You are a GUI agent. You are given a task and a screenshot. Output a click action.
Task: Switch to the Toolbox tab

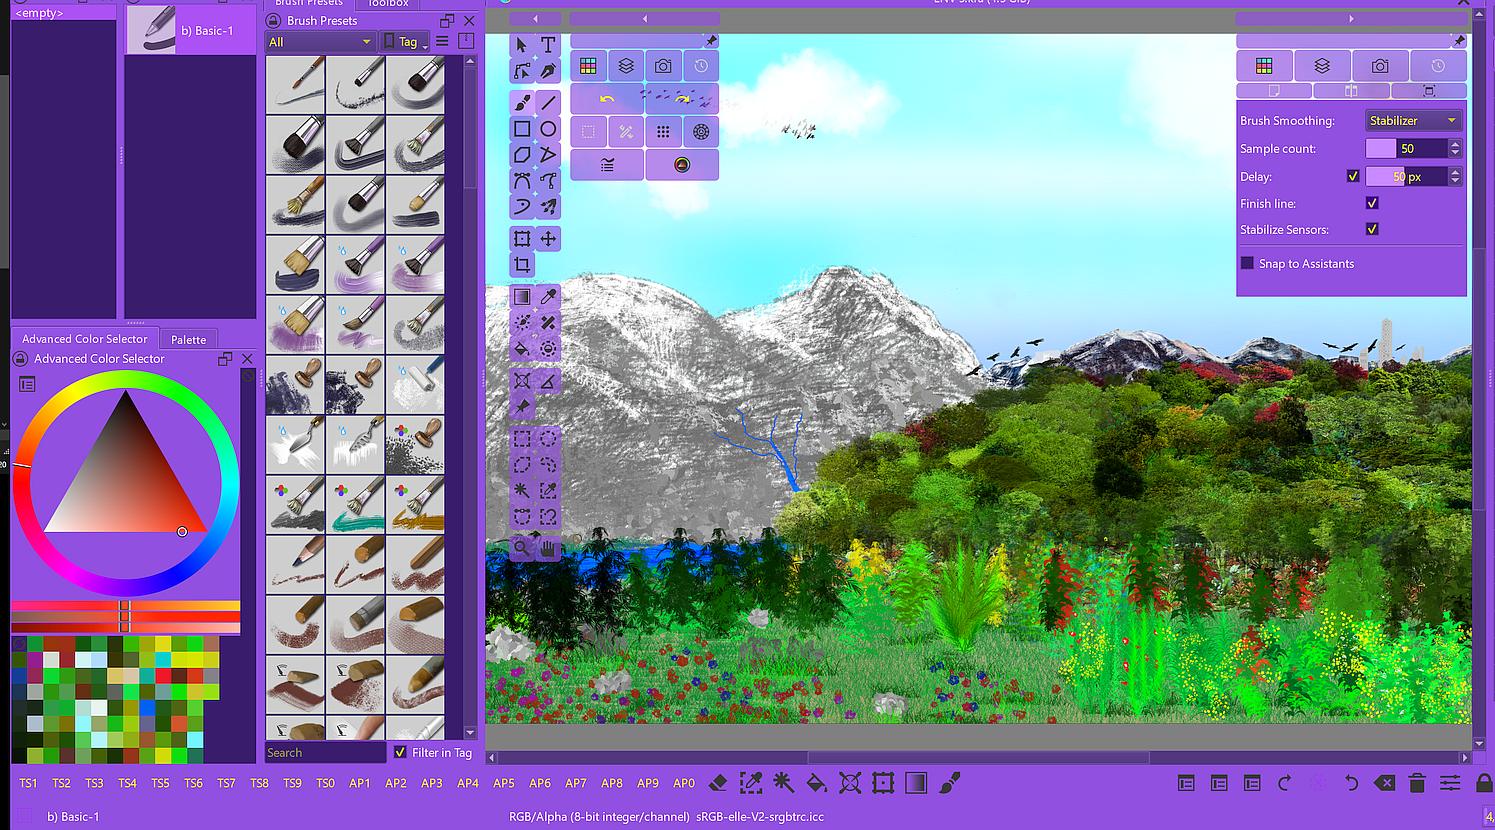[388, 3]
